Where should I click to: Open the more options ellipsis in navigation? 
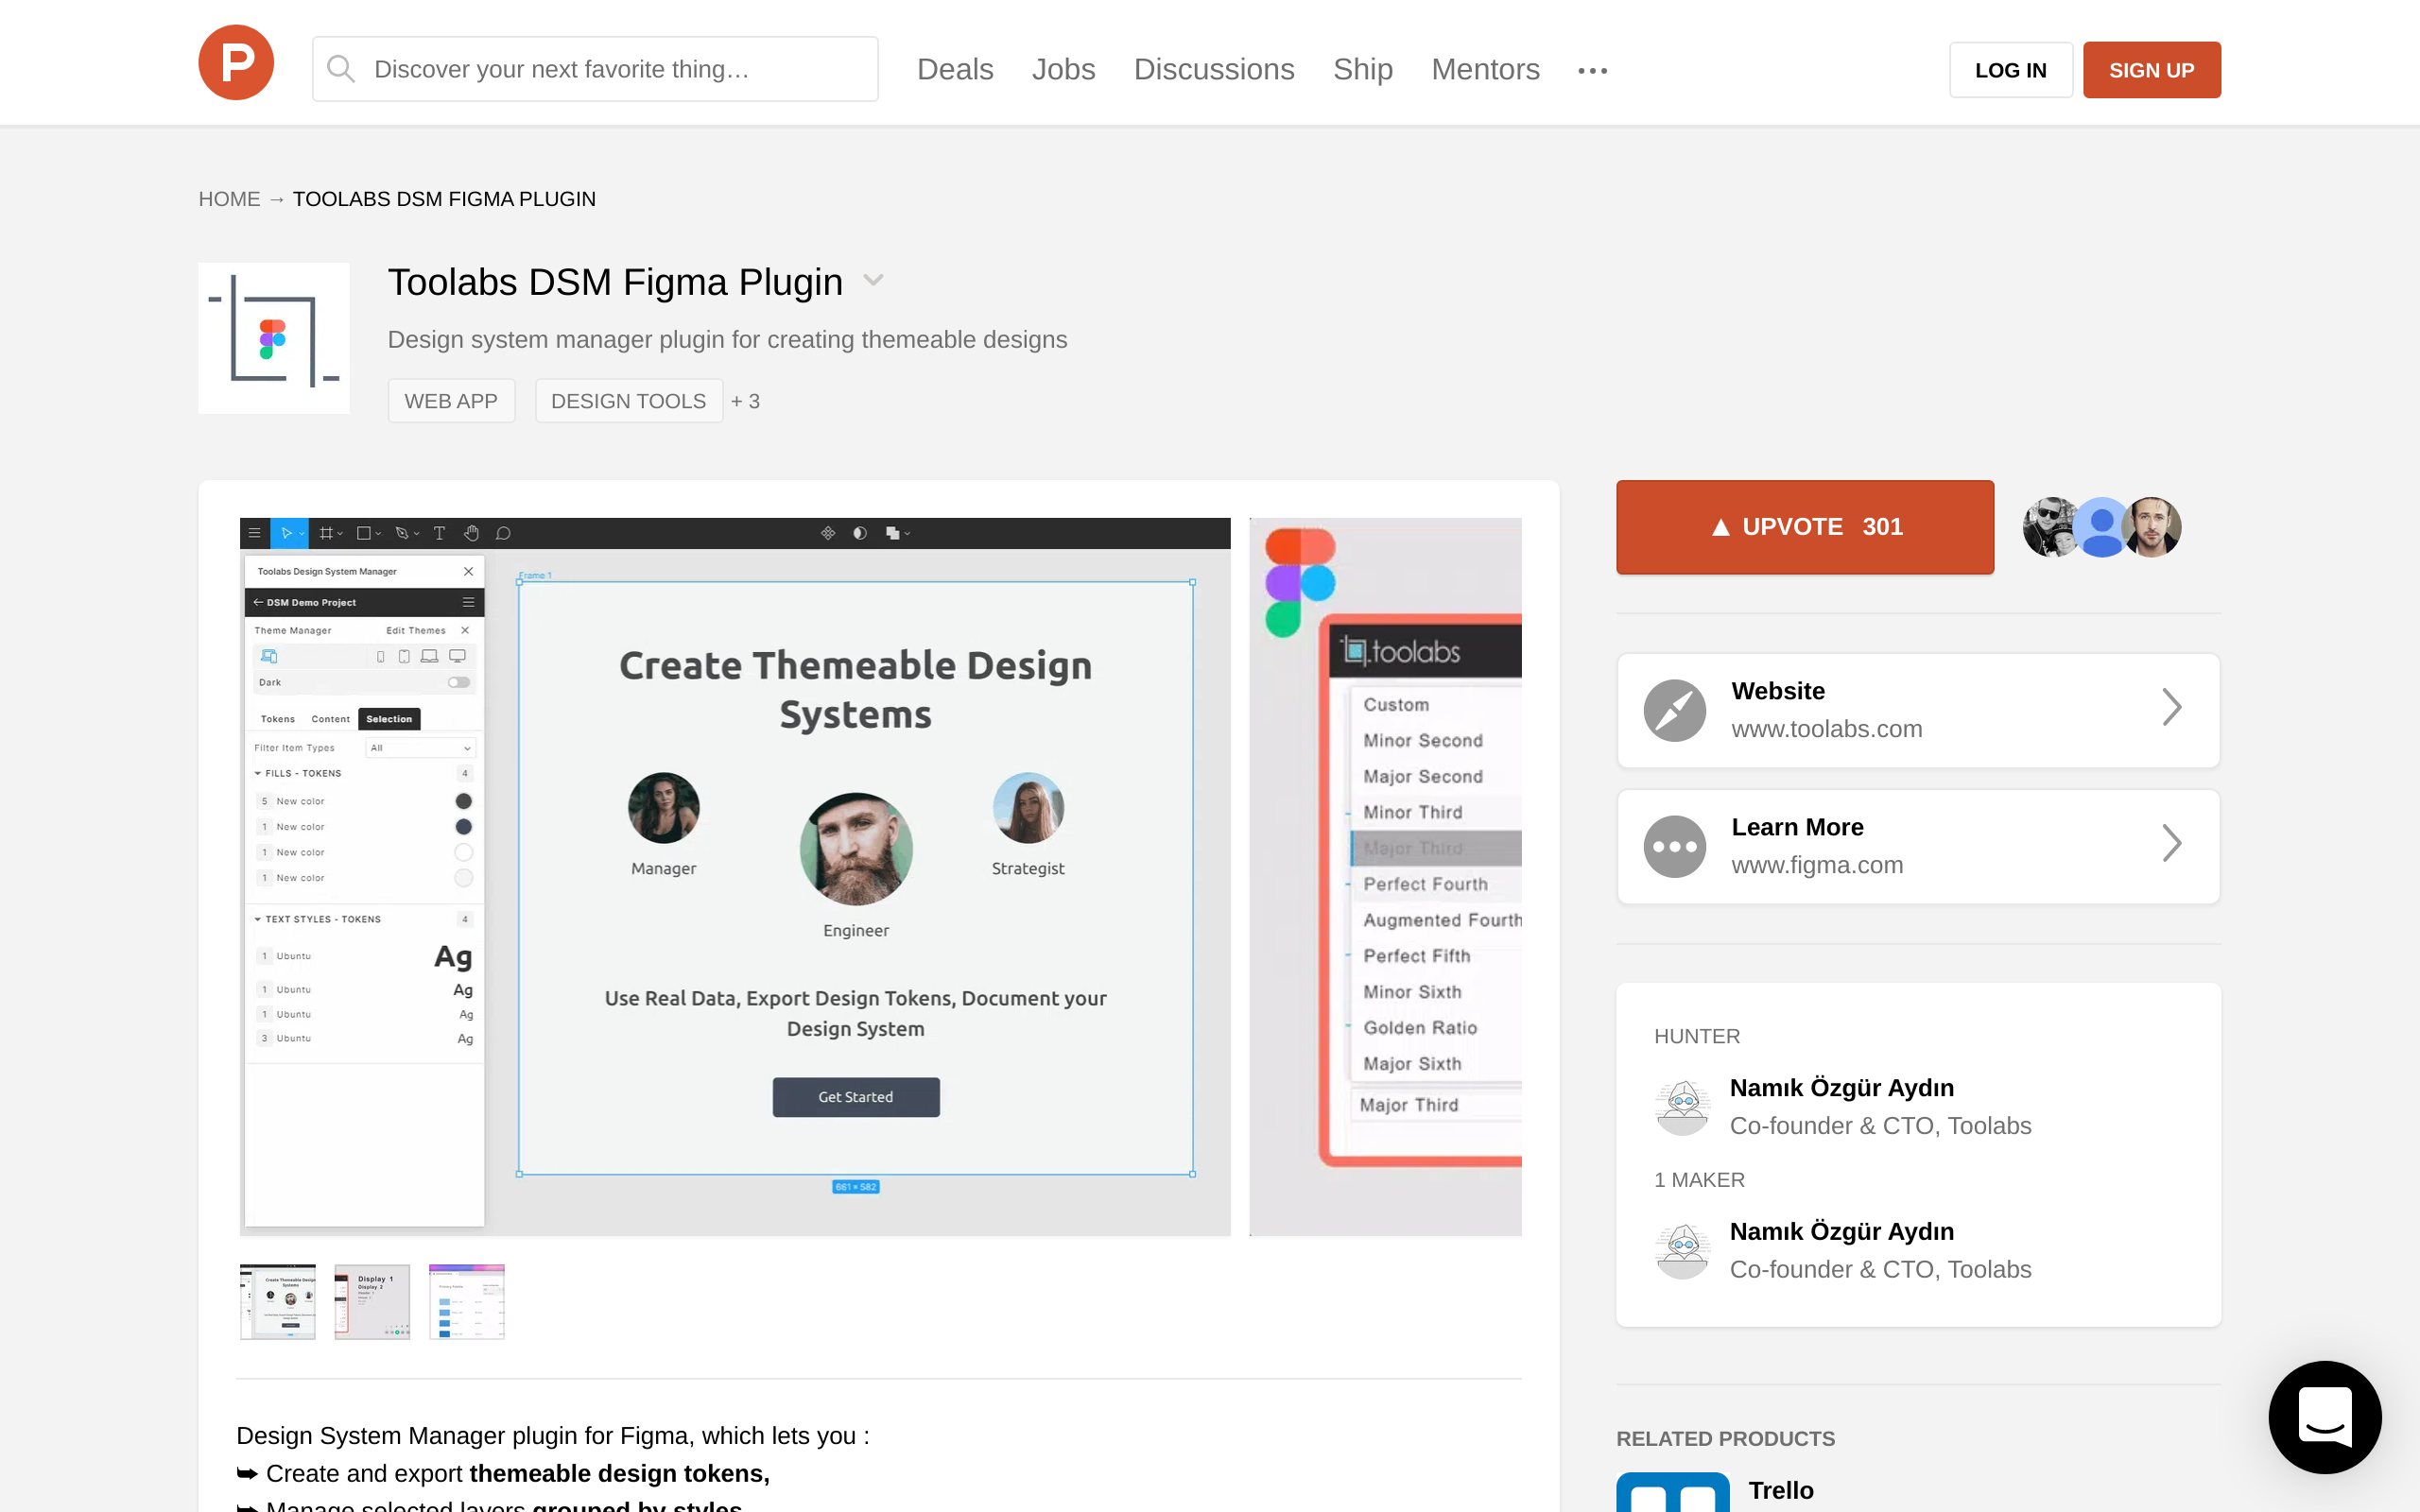click(1592, 70)
